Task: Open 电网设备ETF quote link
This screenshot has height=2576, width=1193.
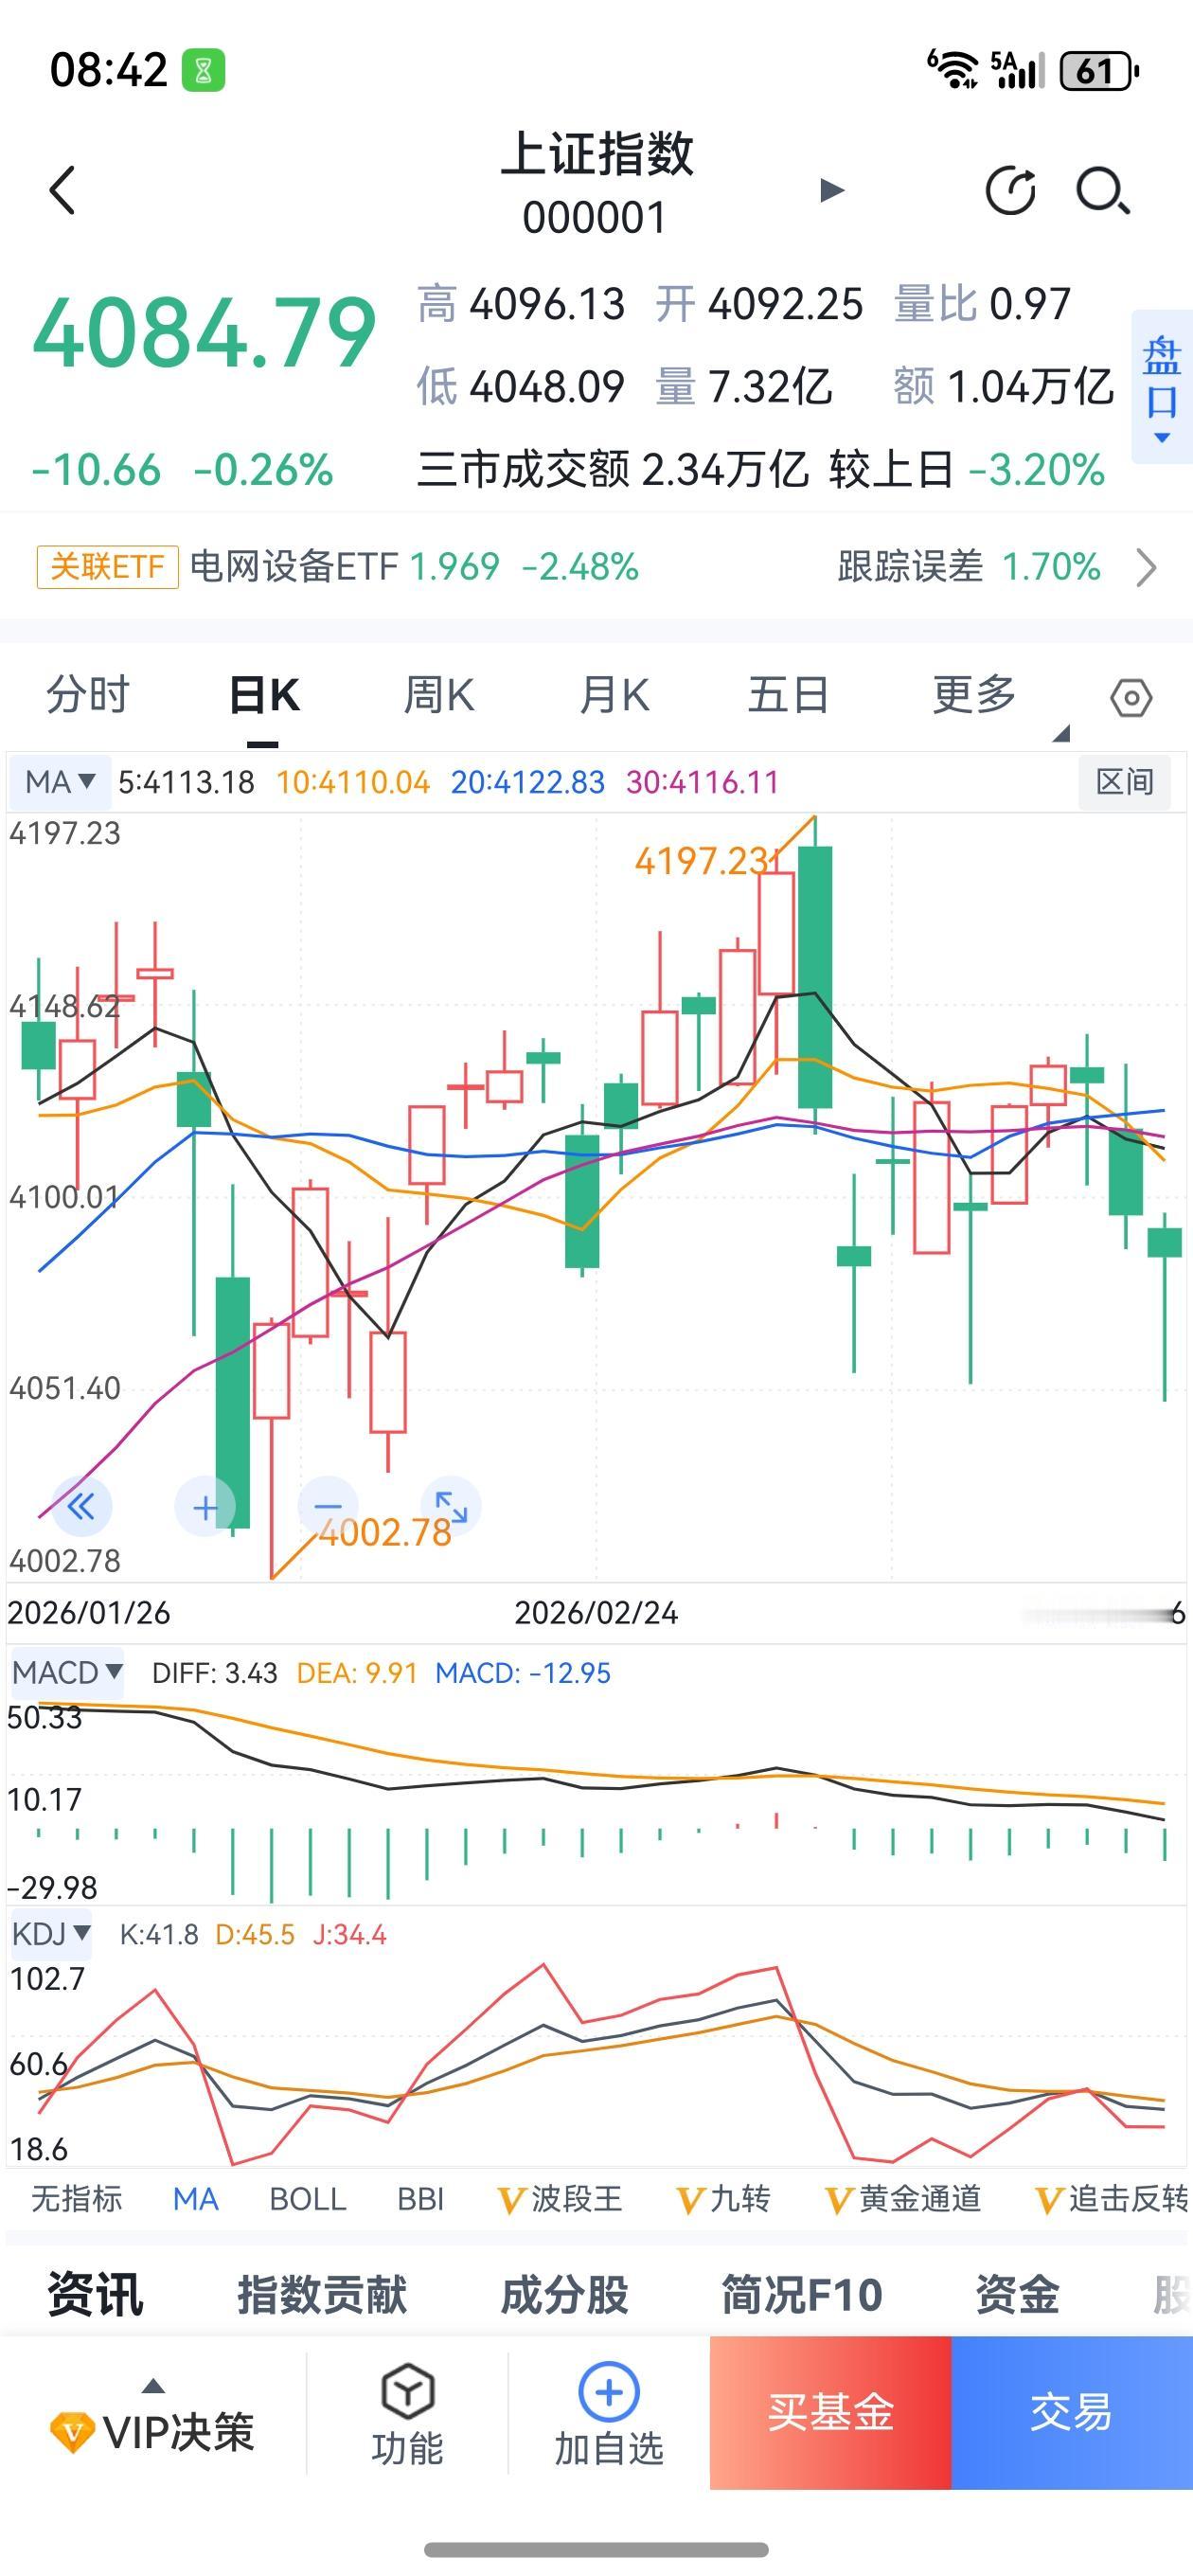Action: [414, 567]
